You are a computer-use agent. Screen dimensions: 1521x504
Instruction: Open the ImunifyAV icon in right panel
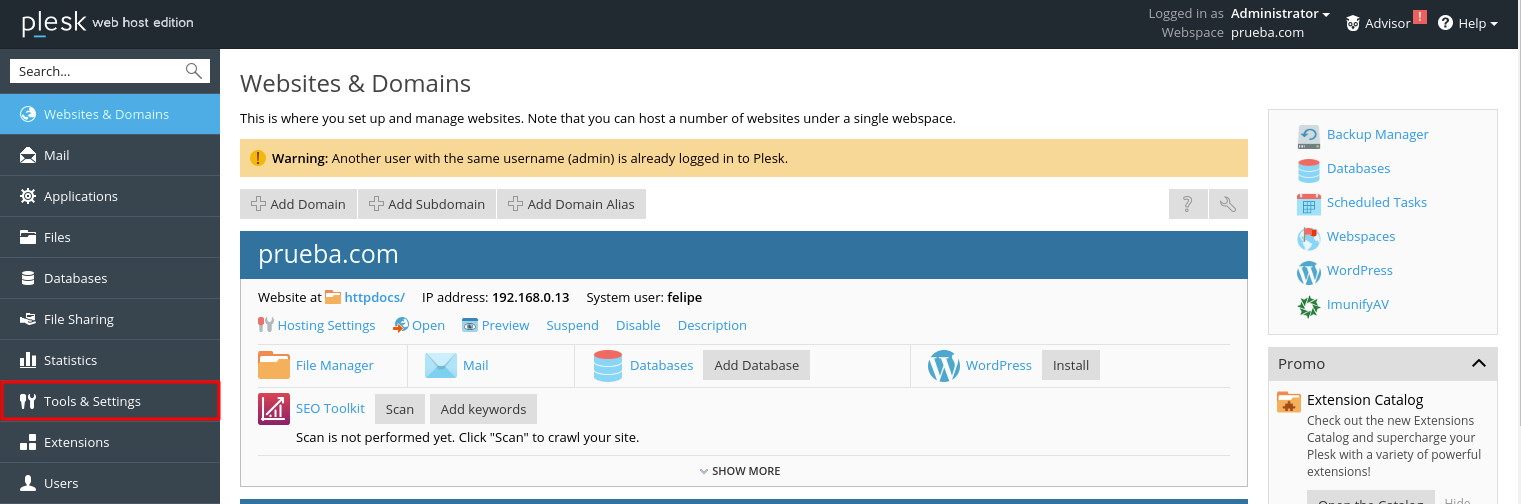point(1308,305)
